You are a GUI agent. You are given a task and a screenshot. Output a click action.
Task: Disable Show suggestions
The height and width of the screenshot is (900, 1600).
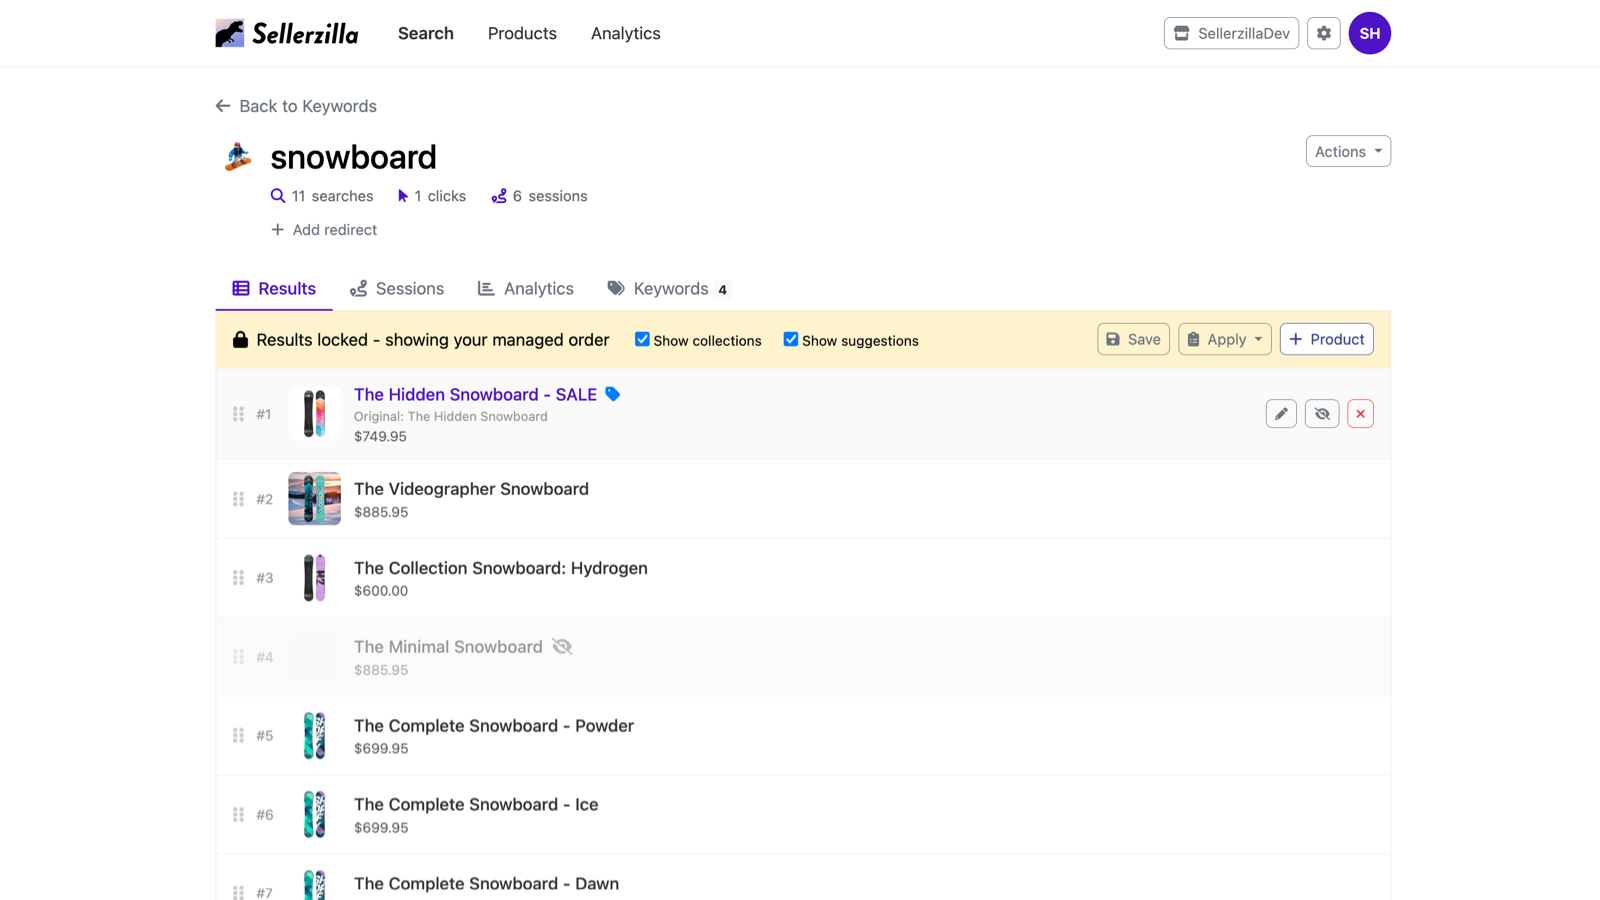(791, 339)
